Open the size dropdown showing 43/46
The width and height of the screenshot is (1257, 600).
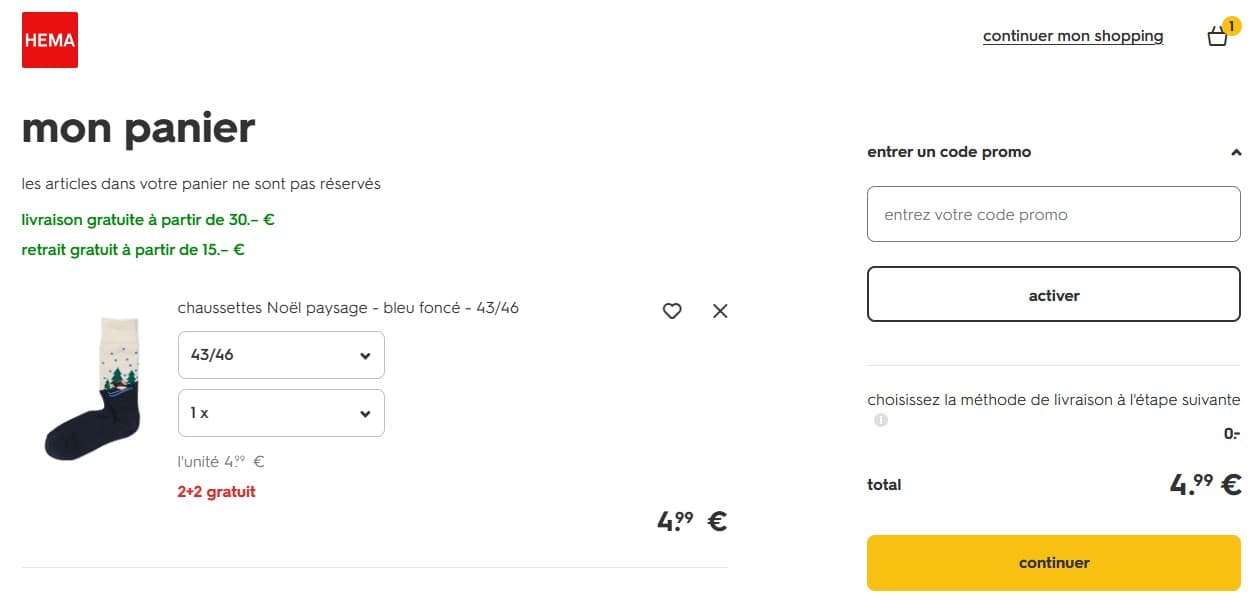click(280, 355)
